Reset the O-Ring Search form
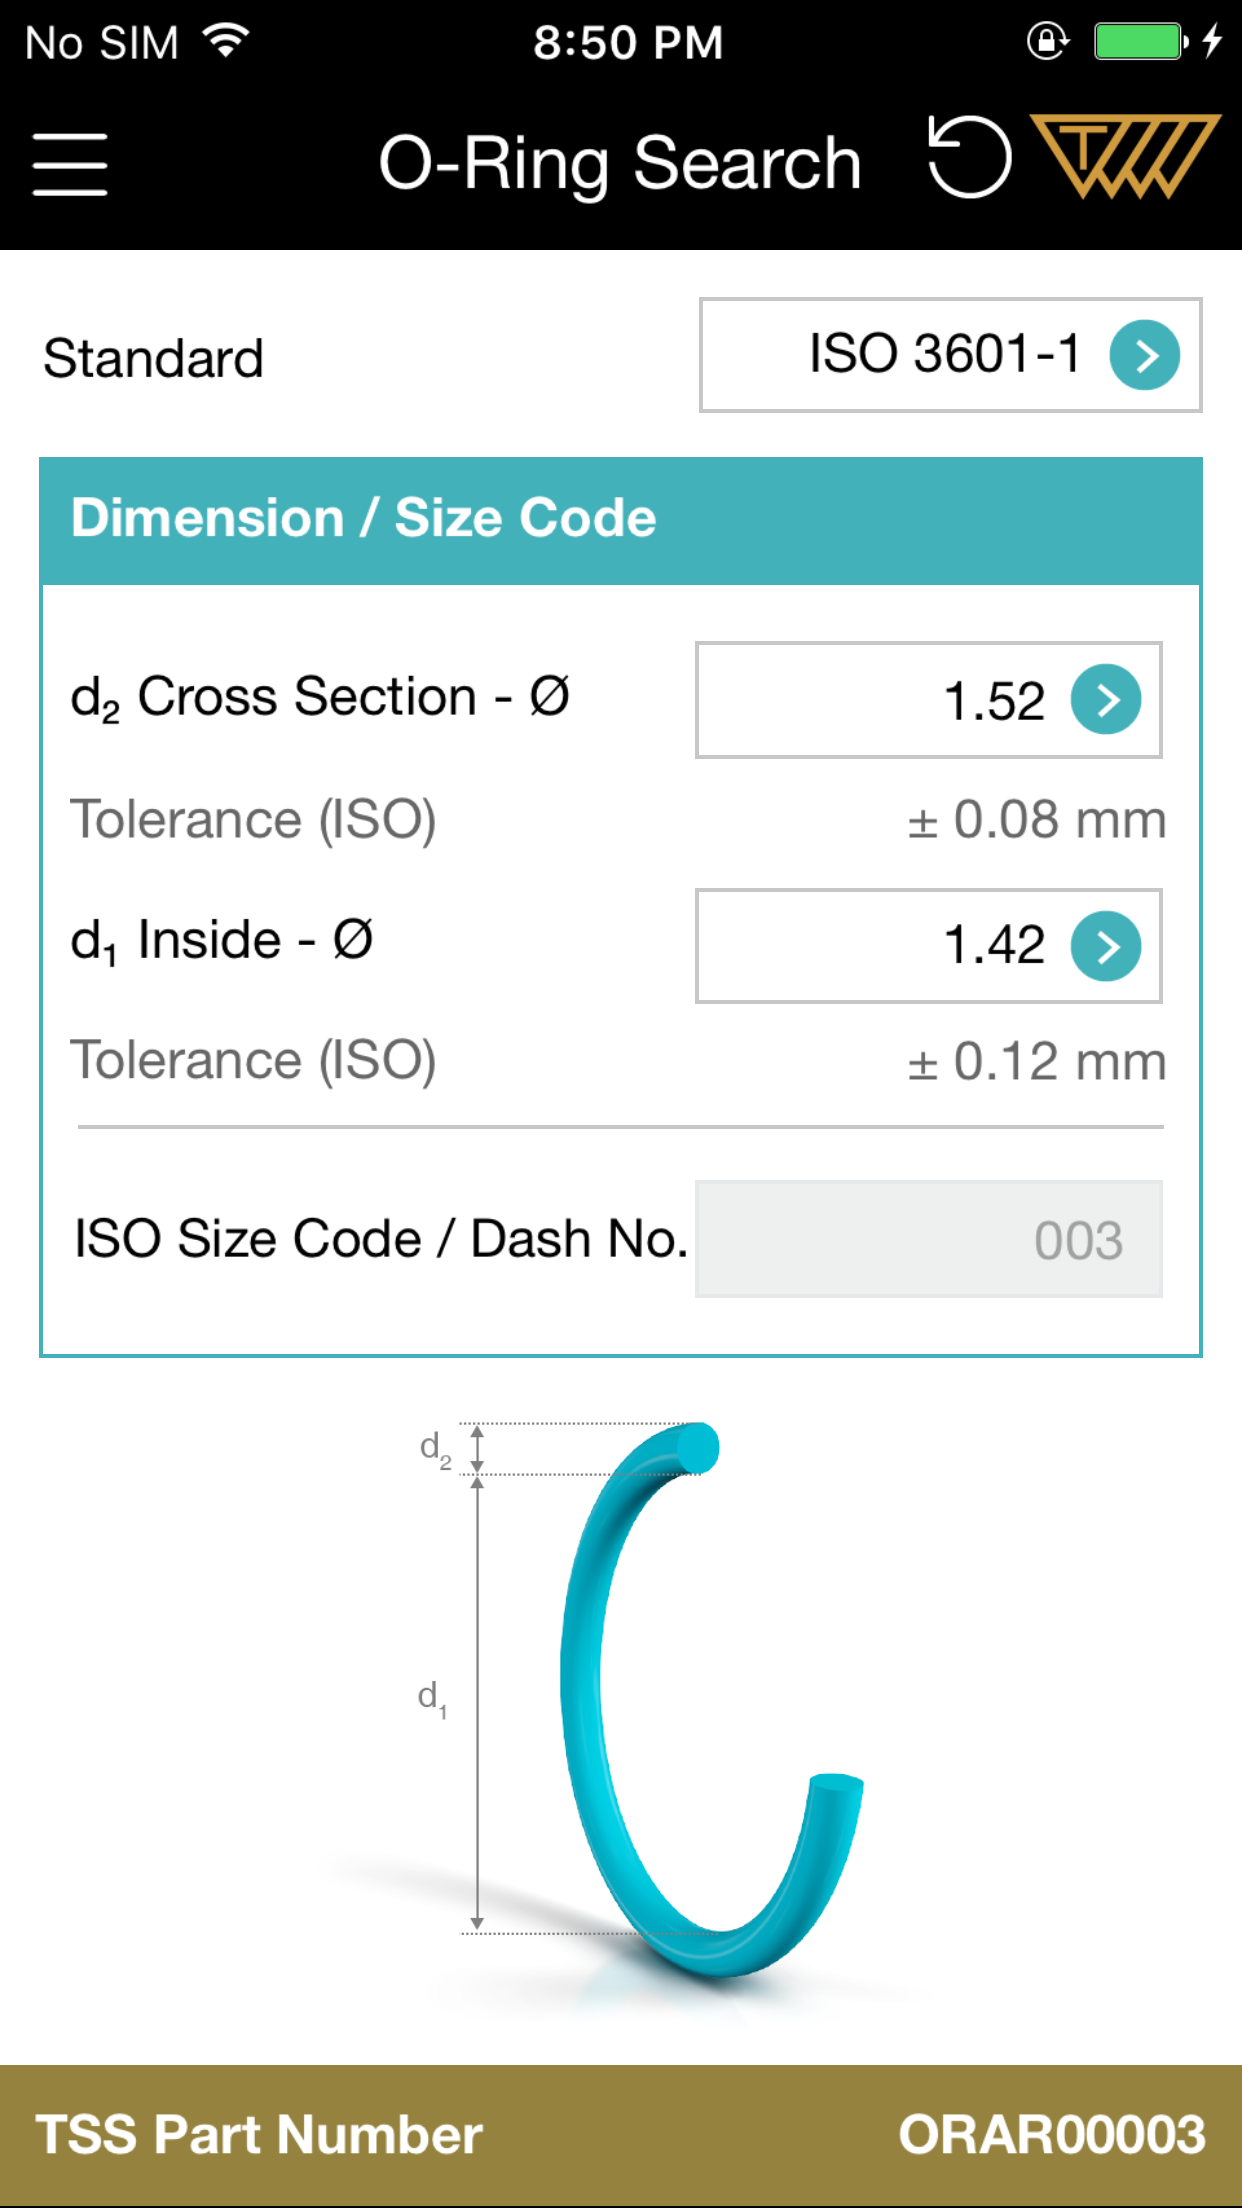Viewport: 1242px width, 2208px height. click(966, 158)
